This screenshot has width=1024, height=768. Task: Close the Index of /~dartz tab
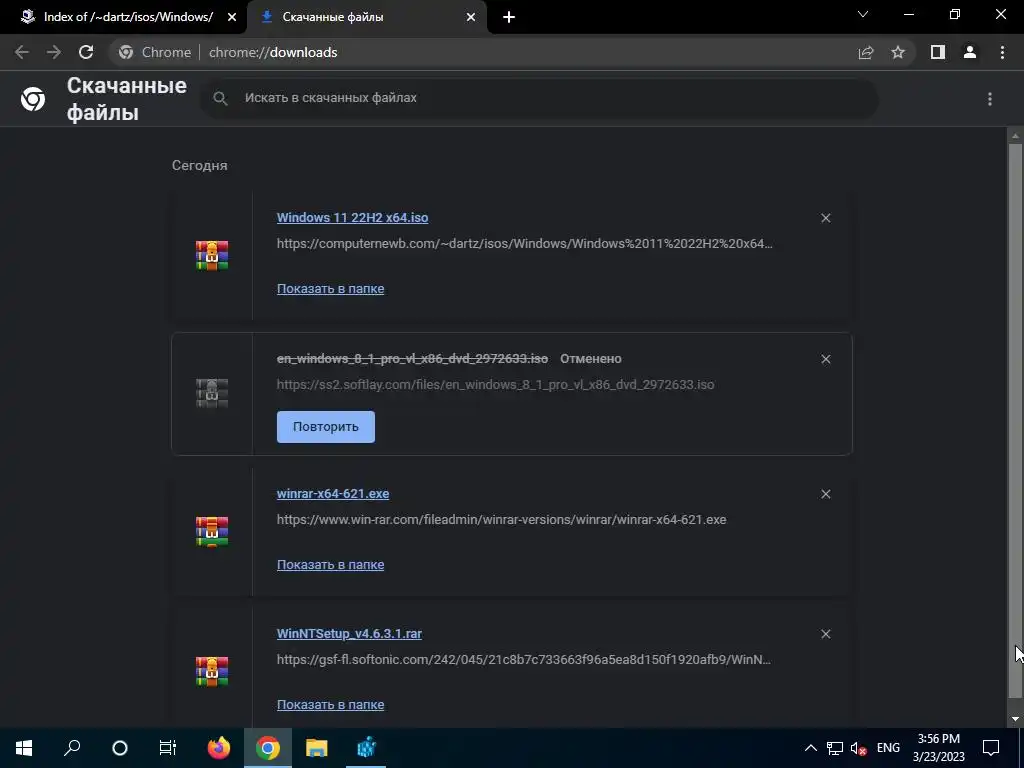point(232,17)
